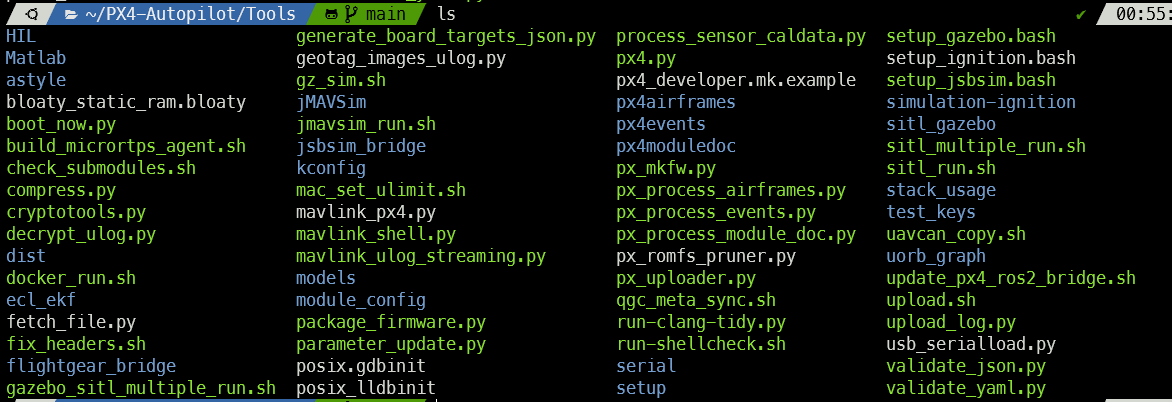Click the px_uploader.py file name

[686, 279]
